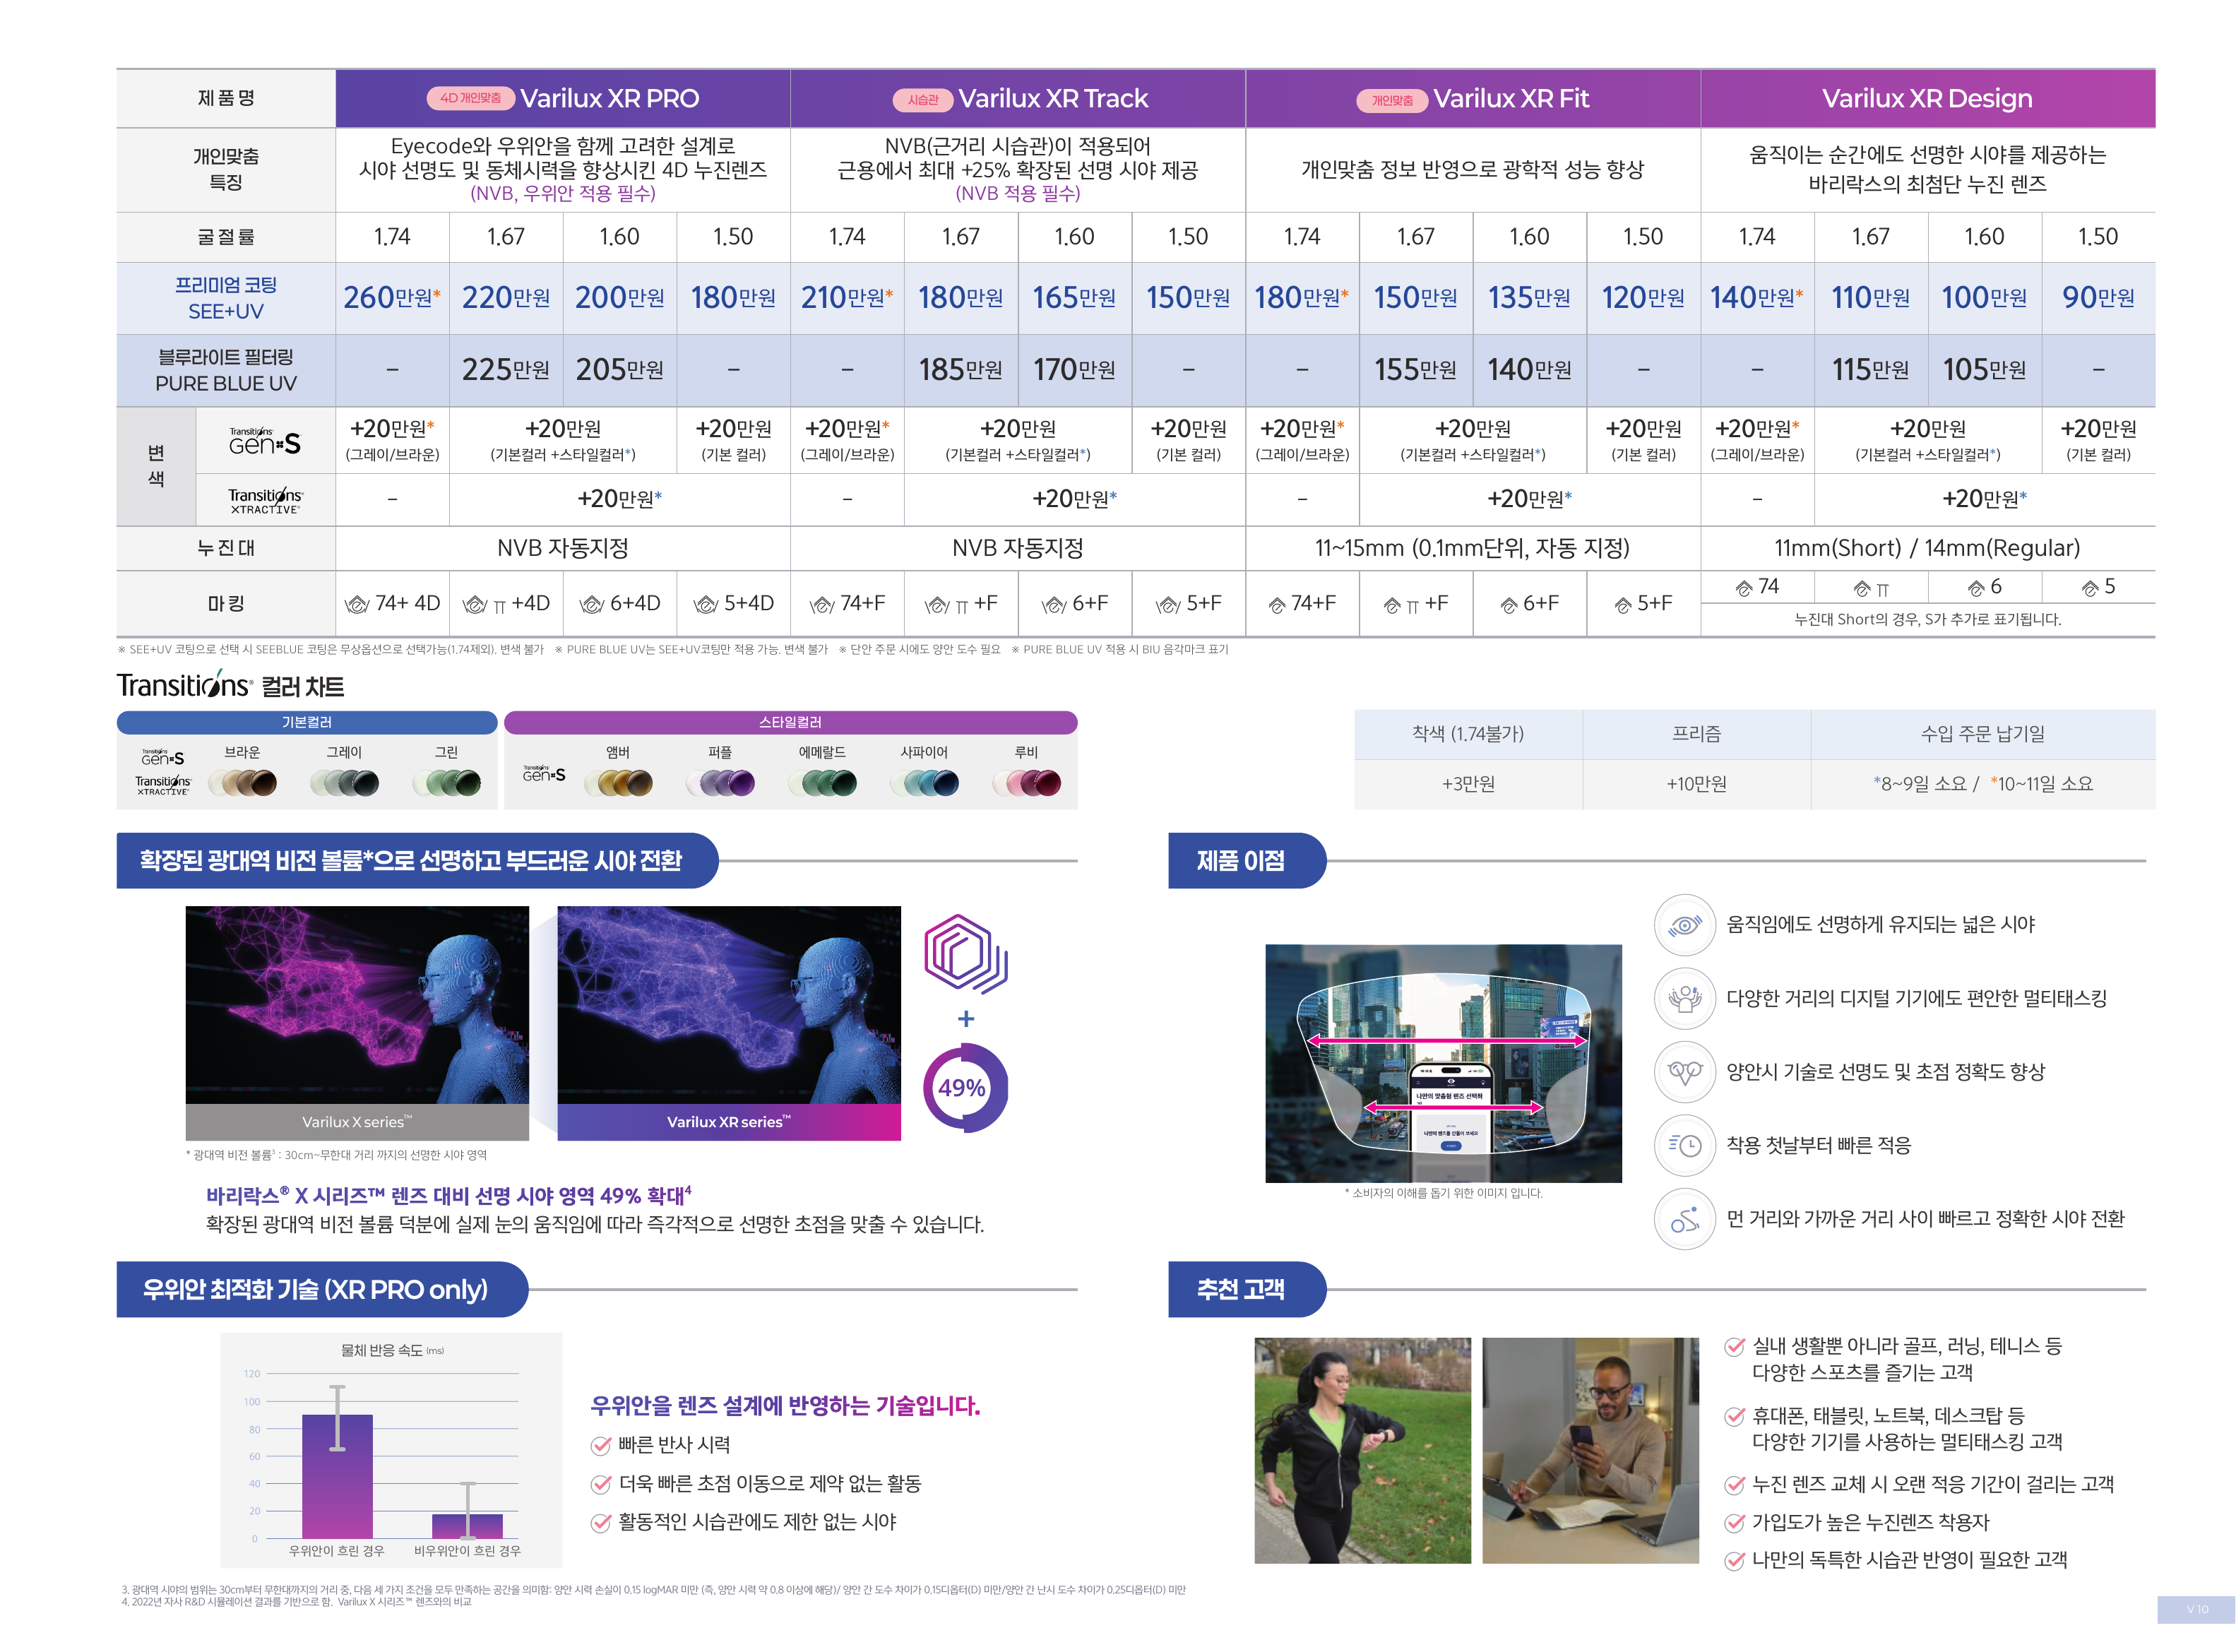2236x1652 pixels.
Task: Click the 49% circular progress ring
Action: tap(964, 1088)
